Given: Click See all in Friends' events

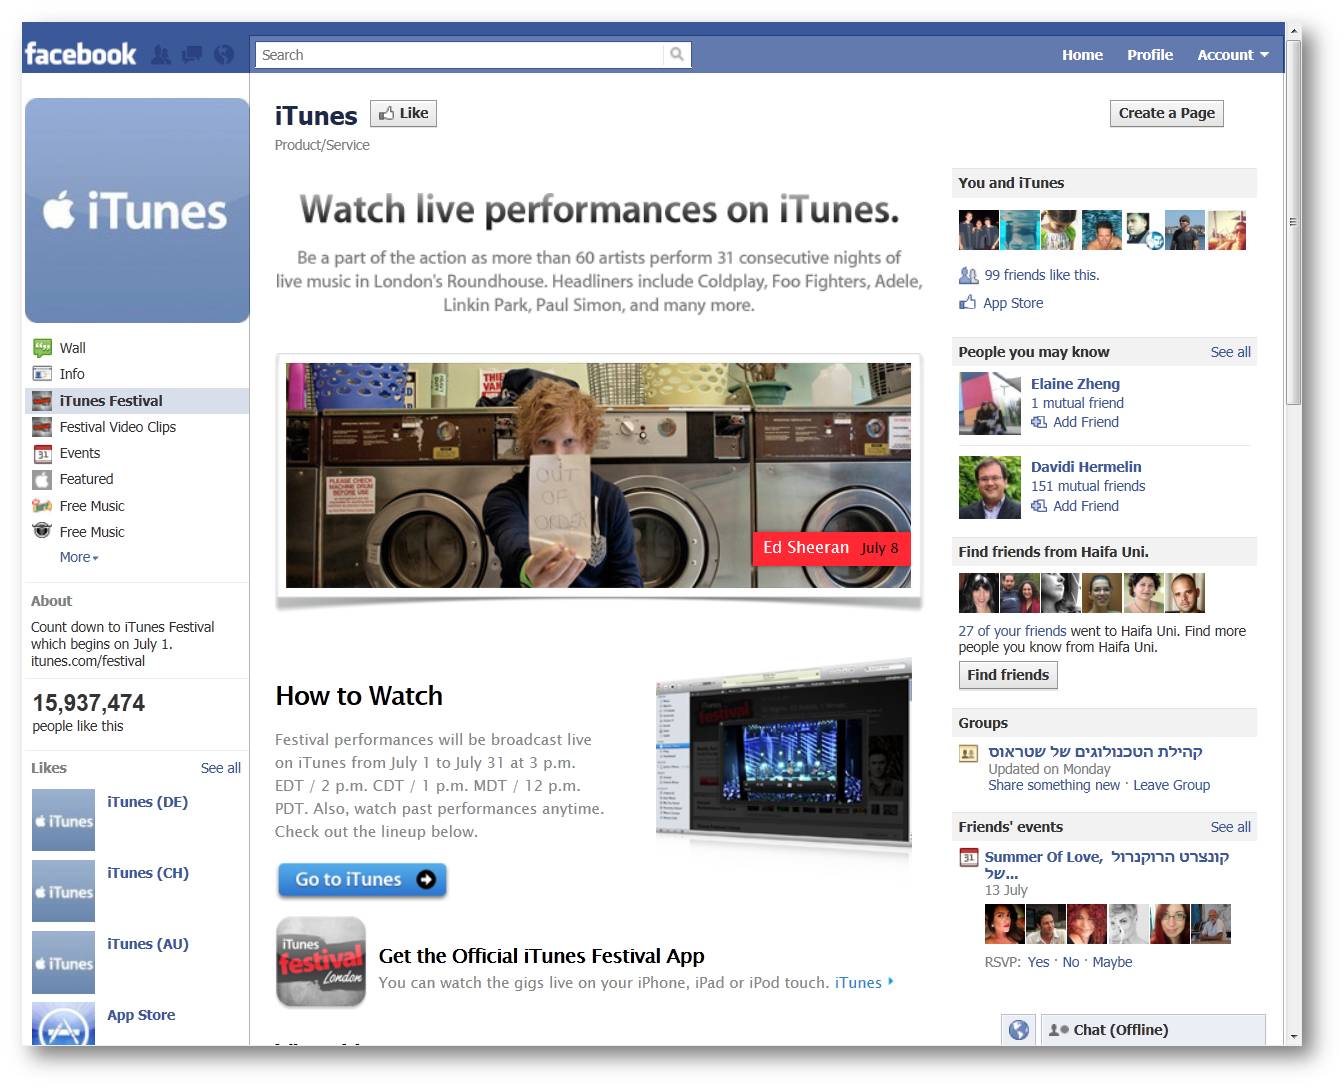Looking at the screenshot, I should coord(1230,827).
